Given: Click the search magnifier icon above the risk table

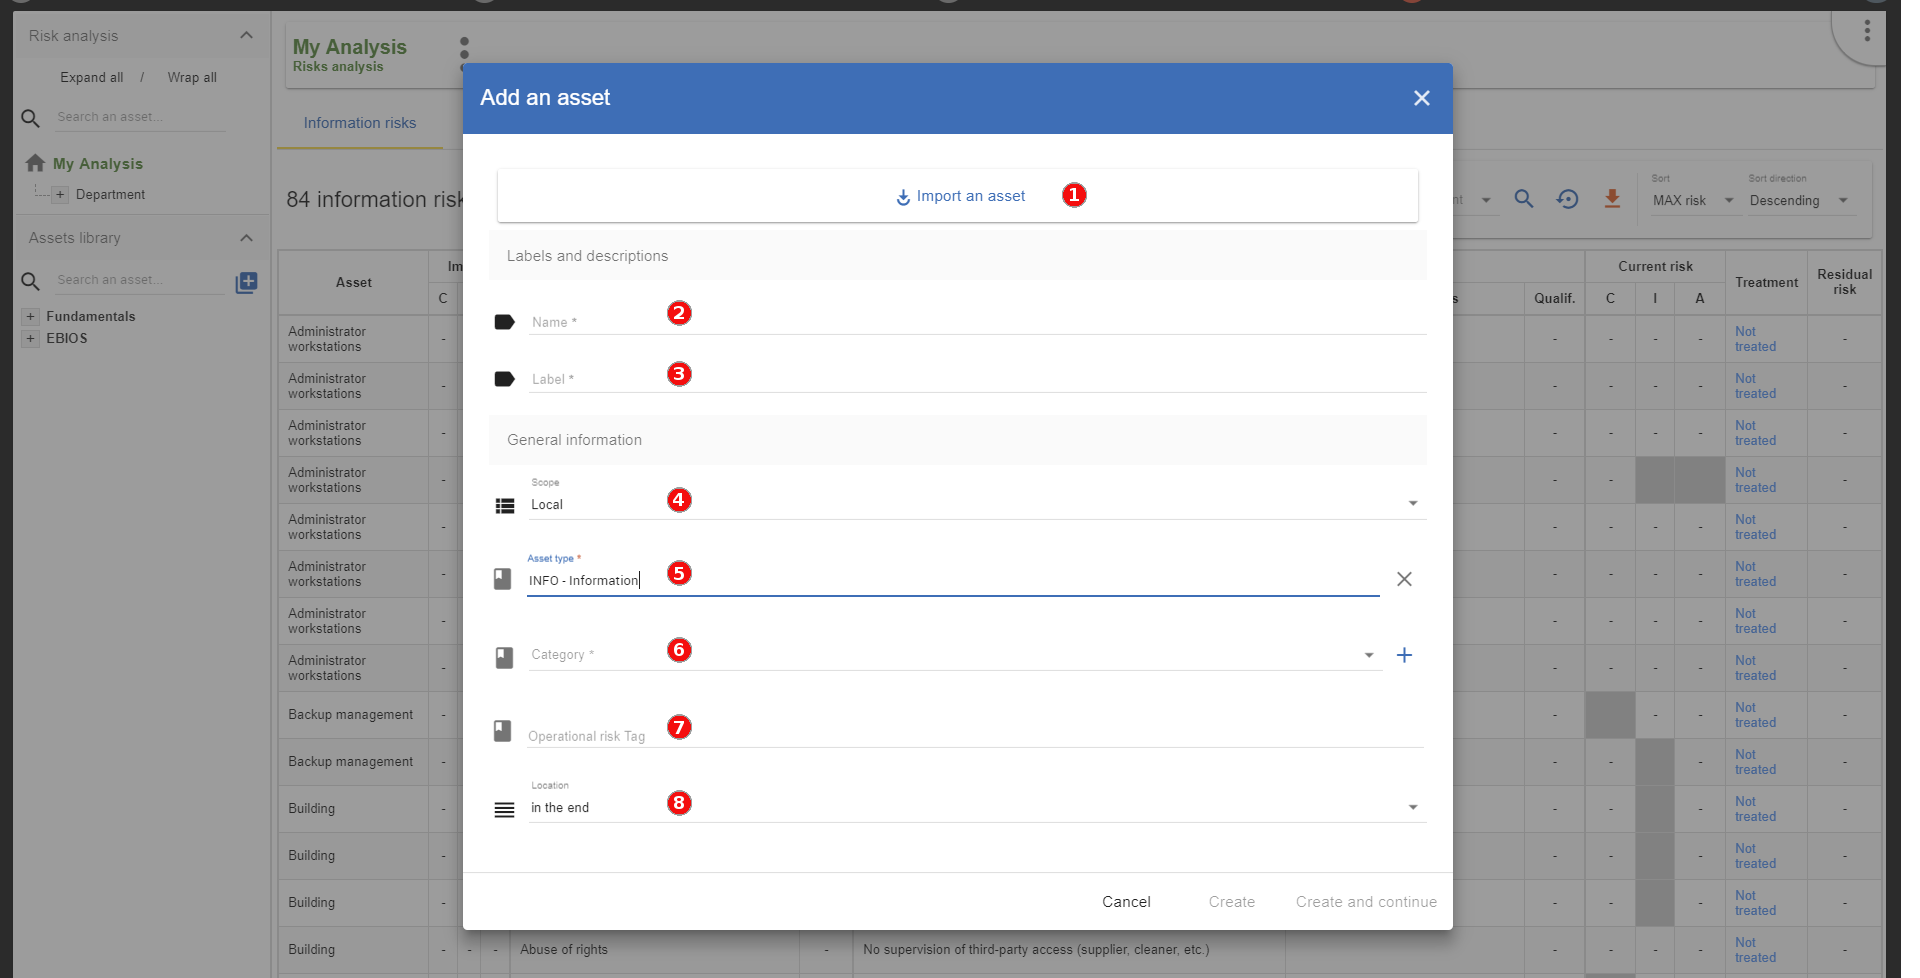Looking at the screenshot, I should tap(1524, 199).
